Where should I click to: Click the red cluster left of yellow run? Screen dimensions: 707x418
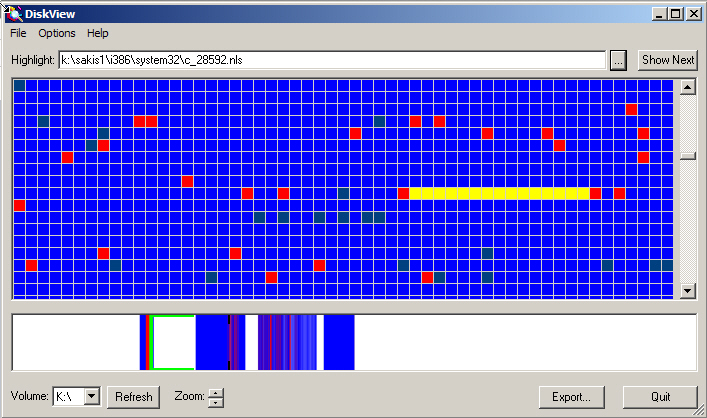tap(403, 193)
